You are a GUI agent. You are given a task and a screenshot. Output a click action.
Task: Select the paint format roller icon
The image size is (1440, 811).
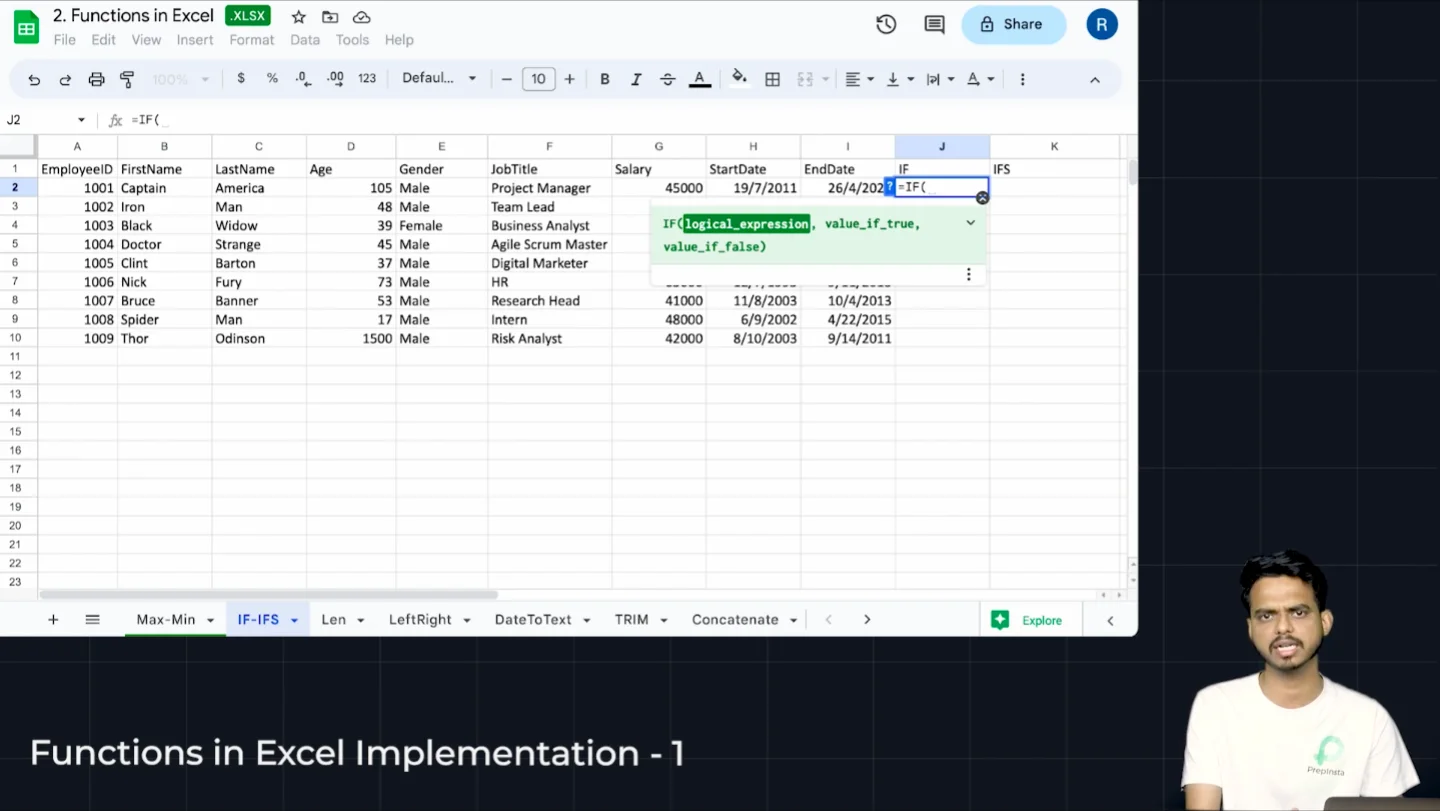point(127,79)
